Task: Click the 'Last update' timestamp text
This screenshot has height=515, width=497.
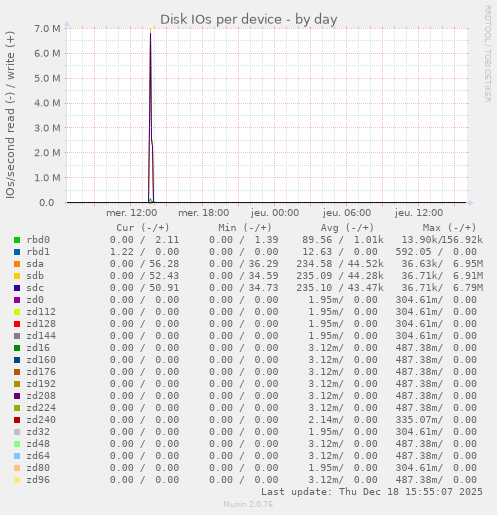Action: (372, 492)
